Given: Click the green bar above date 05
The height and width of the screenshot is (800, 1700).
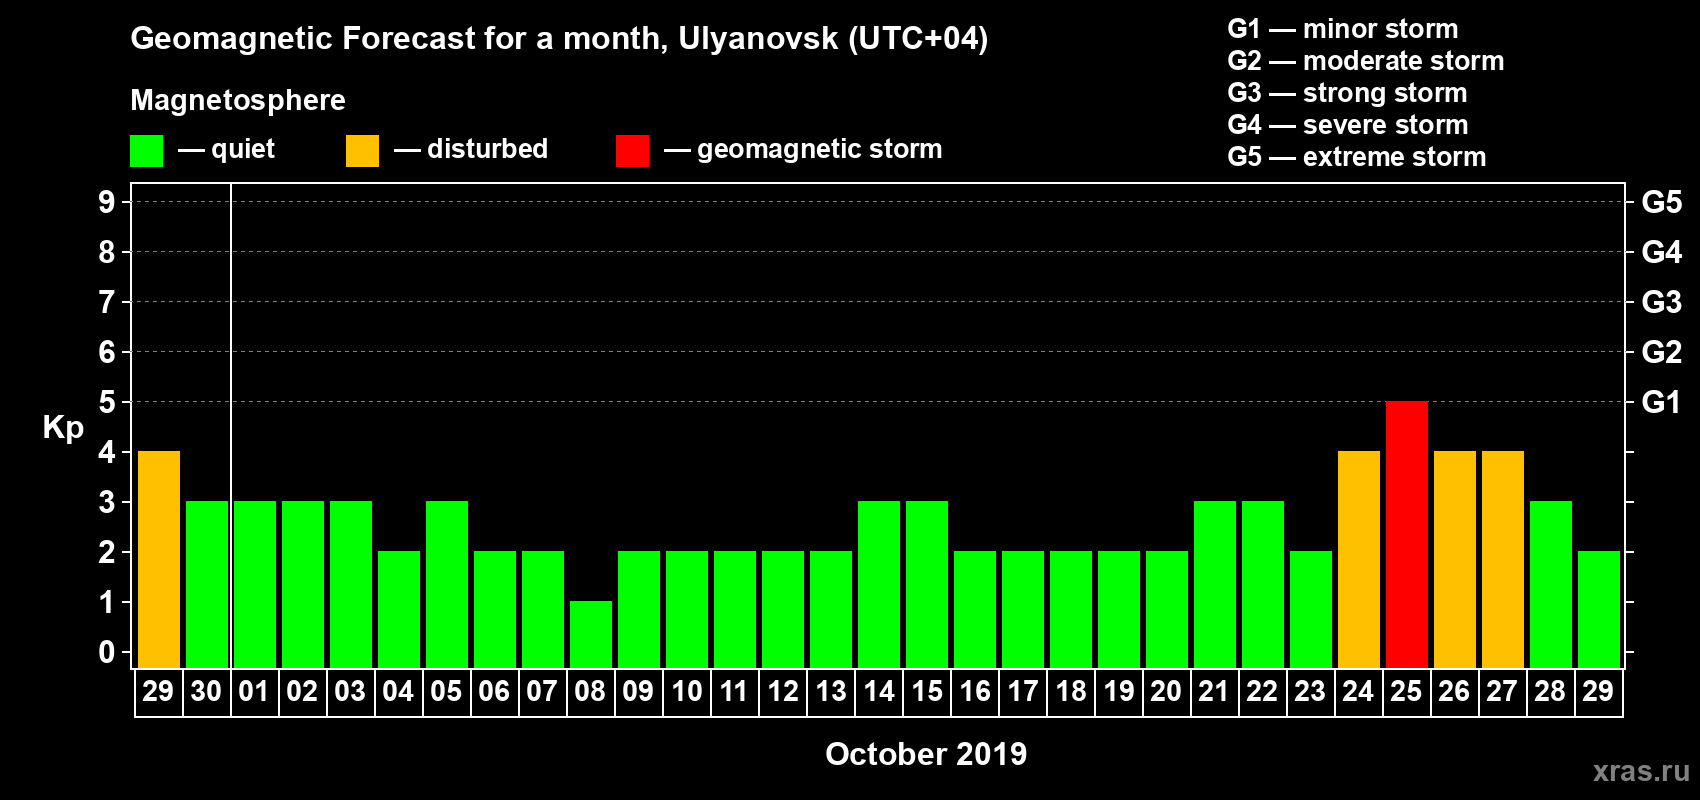Looking at the screenshot, I should [447, 584].
